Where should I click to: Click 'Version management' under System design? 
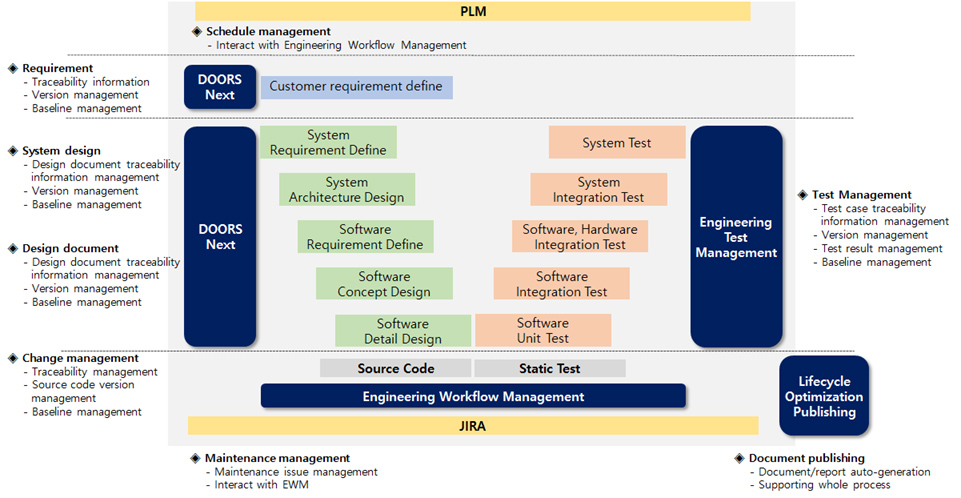pos(85,191)
